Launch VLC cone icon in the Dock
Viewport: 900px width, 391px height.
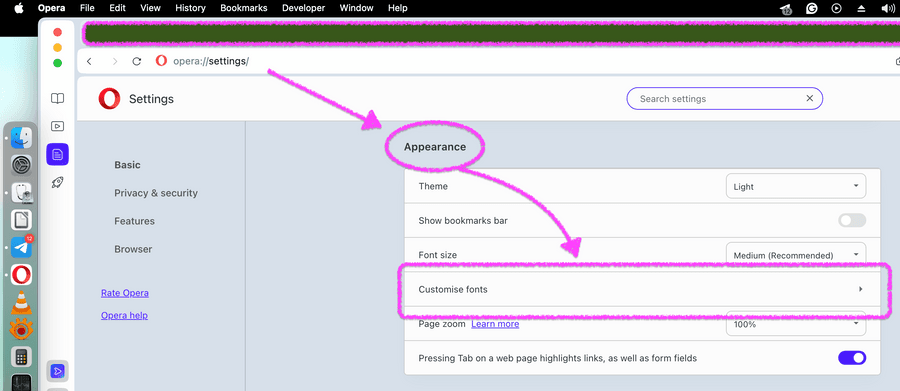pyautogui.click(x=21, y=302)
